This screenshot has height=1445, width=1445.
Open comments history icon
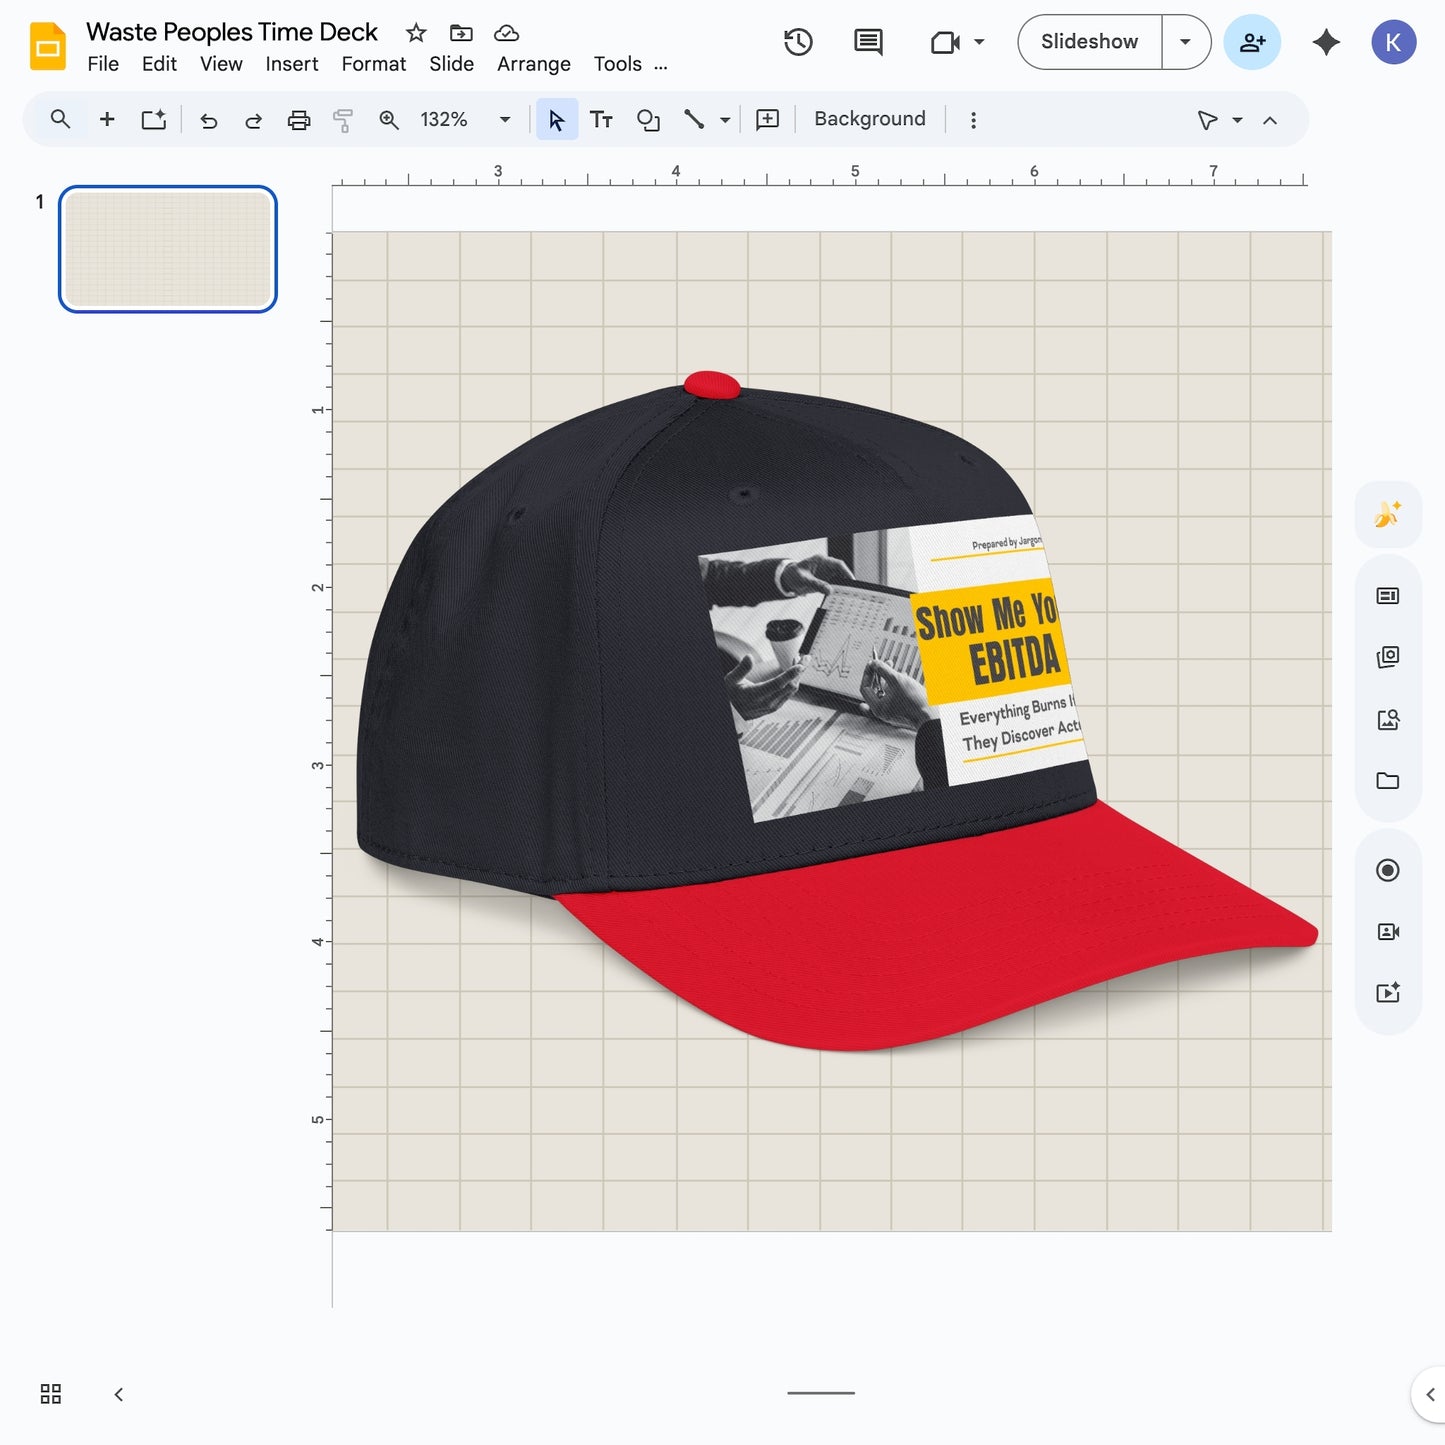point(868,42)
